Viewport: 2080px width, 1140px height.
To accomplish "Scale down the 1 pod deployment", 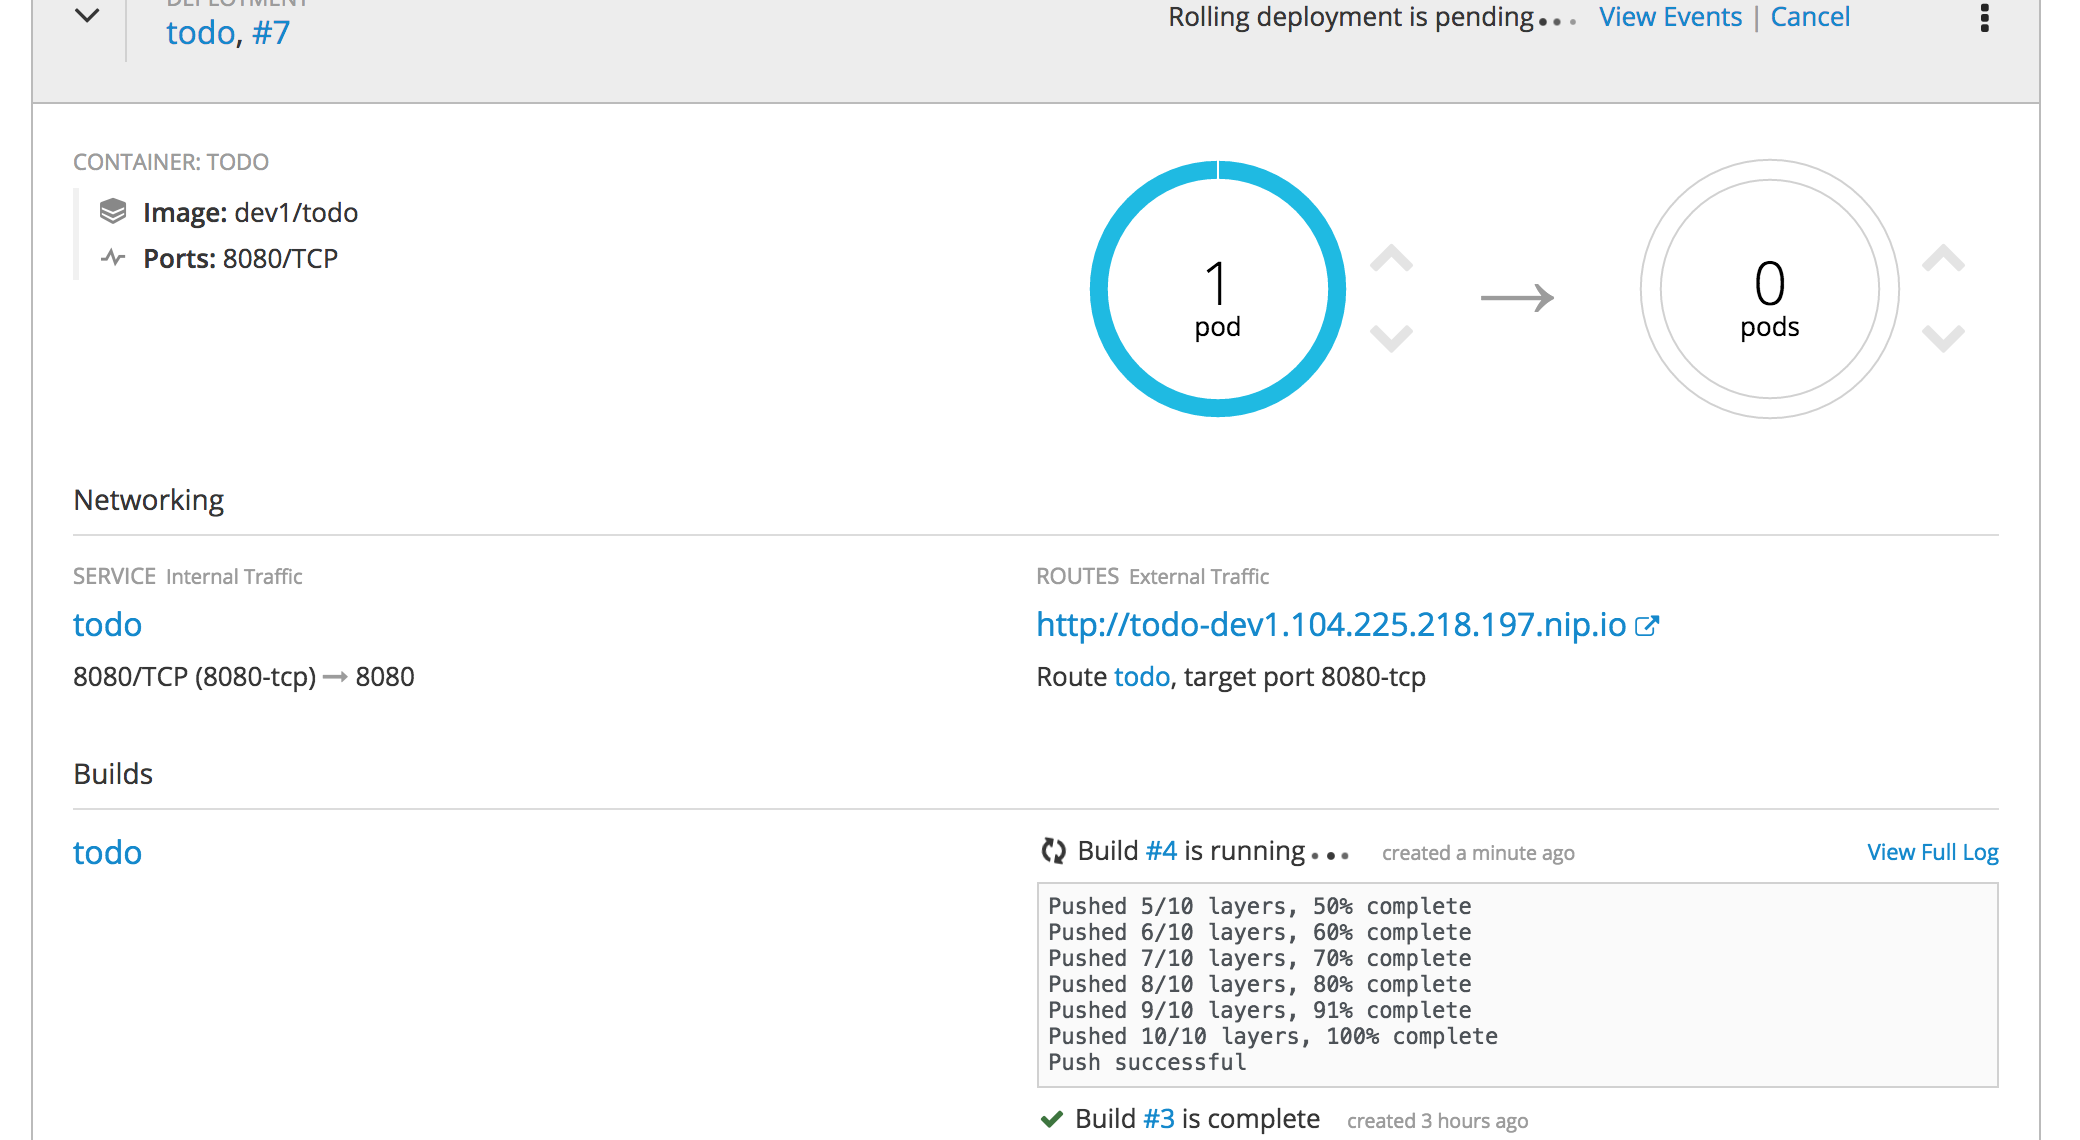I will (1391, 337).
